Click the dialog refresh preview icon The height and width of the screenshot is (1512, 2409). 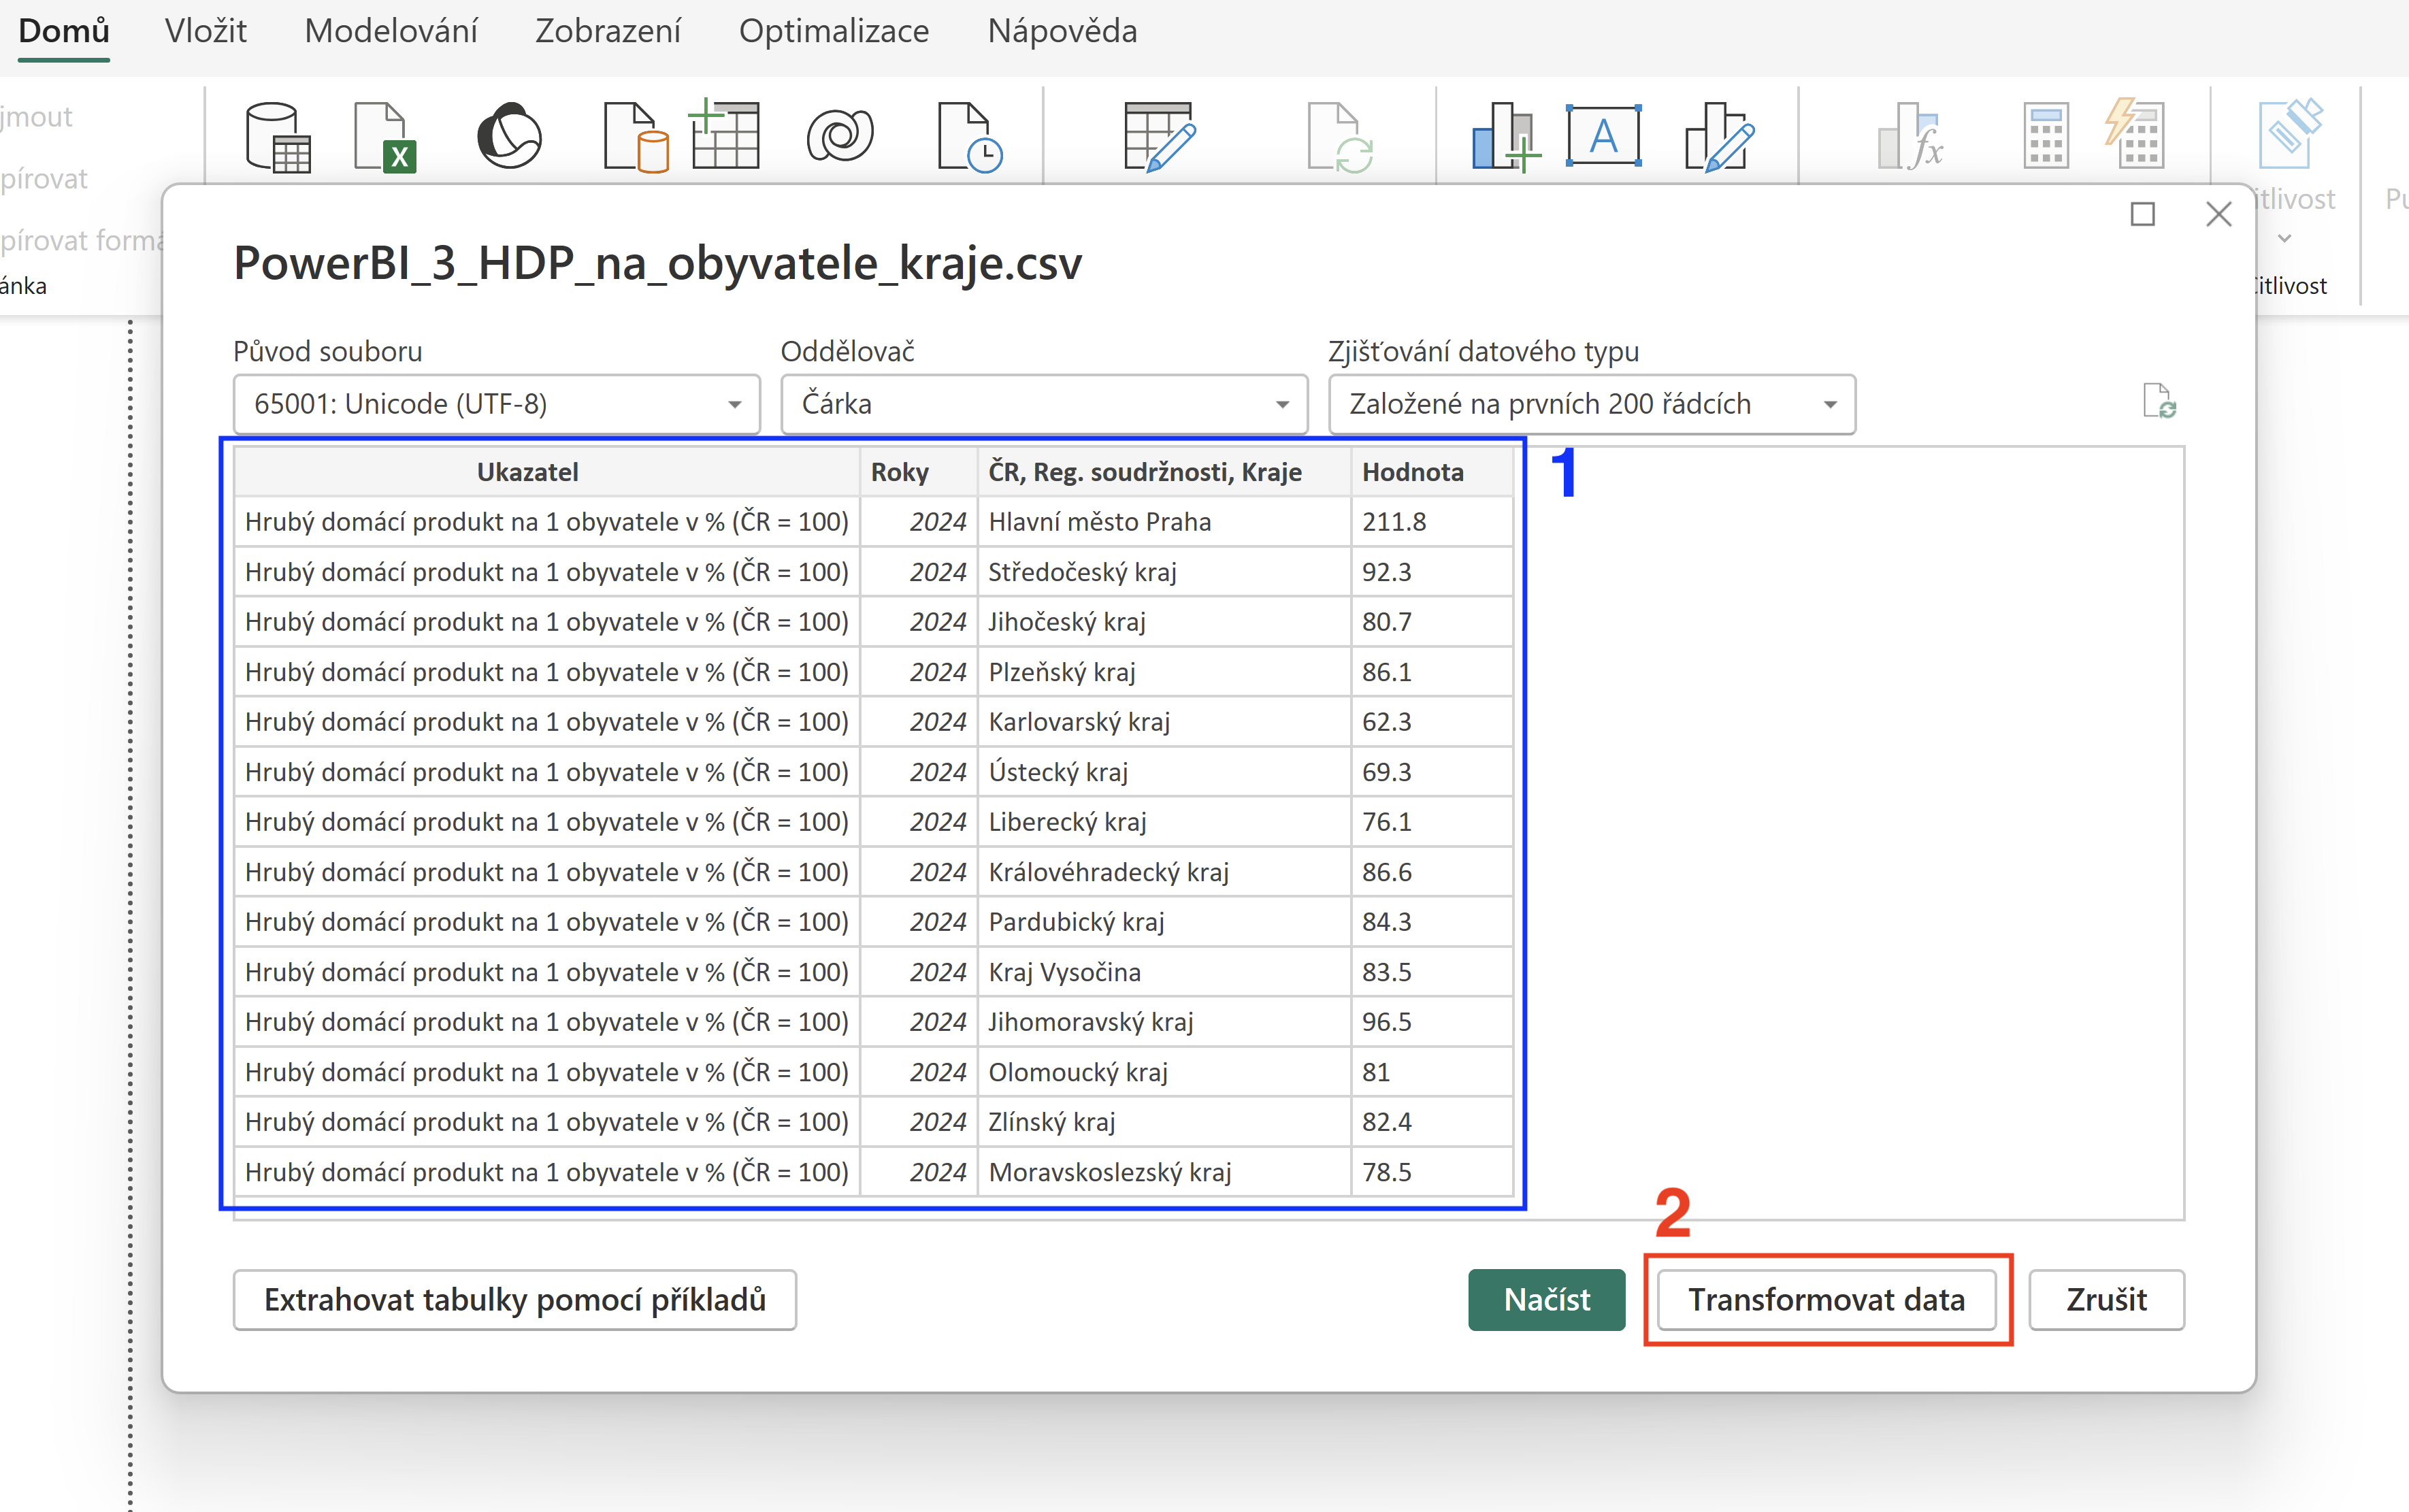(x=2159, y=402)
